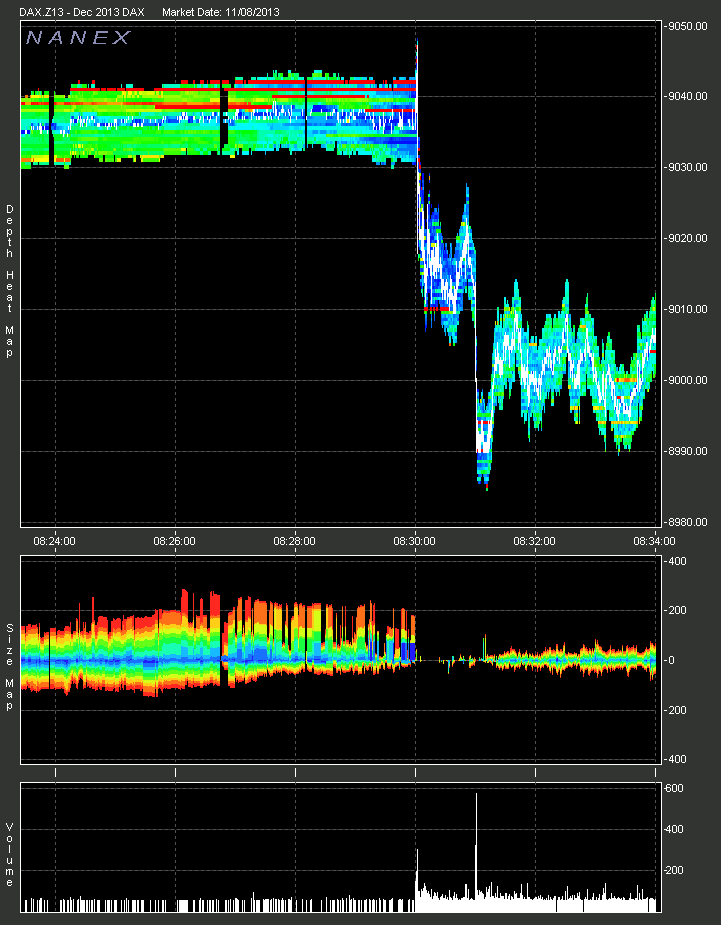721x925 pixels.
Task: Click the Size Map 200 upper axis label
Action: tap(677, 611)
